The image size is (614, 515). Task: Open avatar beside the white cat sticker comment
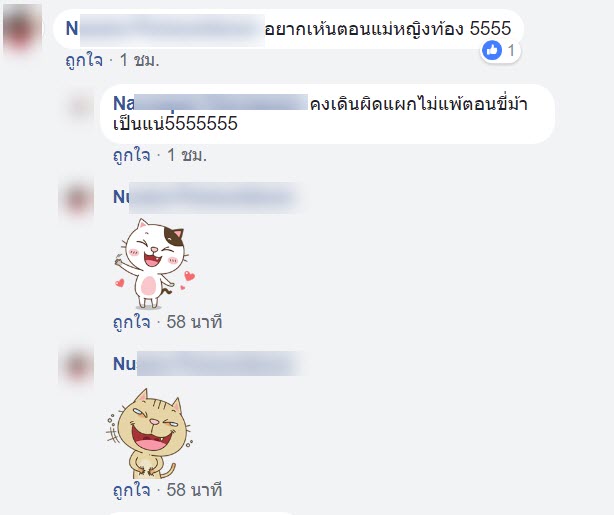[x=76, y=200]
